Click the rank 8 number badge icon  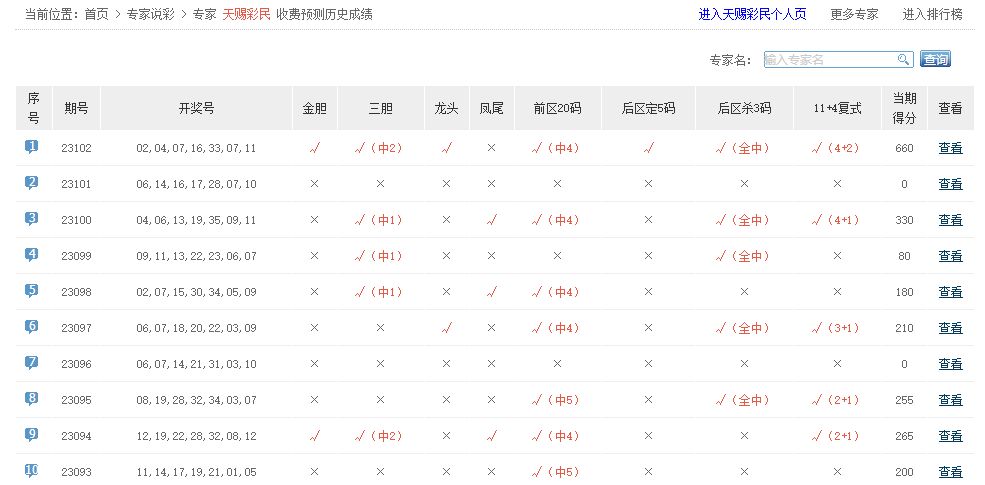pyautogui.click(x=32, y=399)
